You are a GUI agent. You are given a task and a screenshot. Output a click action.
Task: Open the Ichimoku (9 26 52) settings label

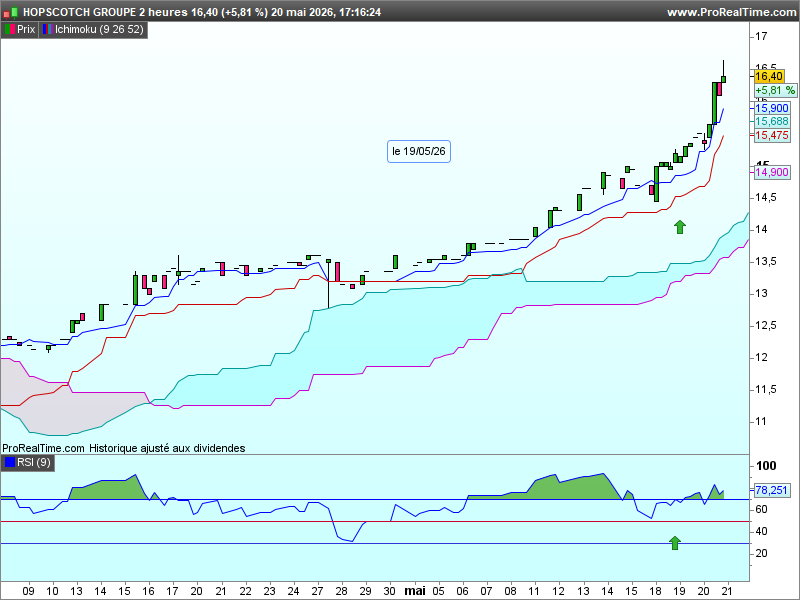click(x=99, y=30)
